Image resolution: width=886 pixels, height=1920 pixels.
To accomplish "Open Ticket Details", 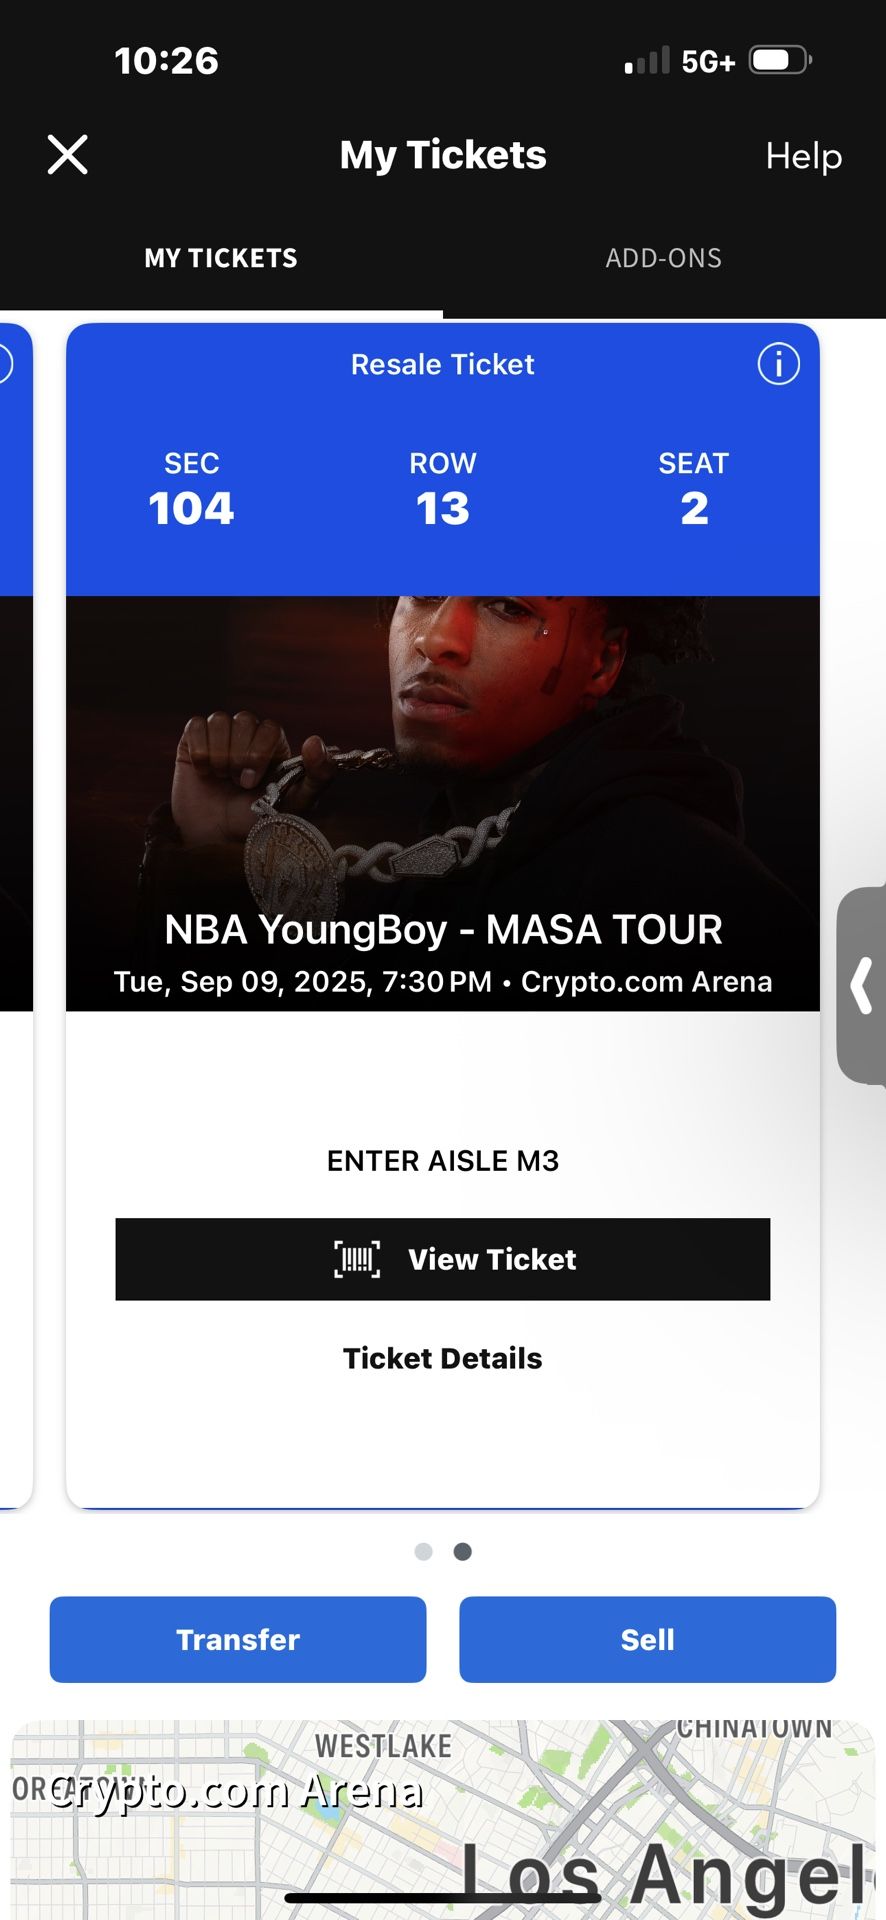I will [443, 1358].
